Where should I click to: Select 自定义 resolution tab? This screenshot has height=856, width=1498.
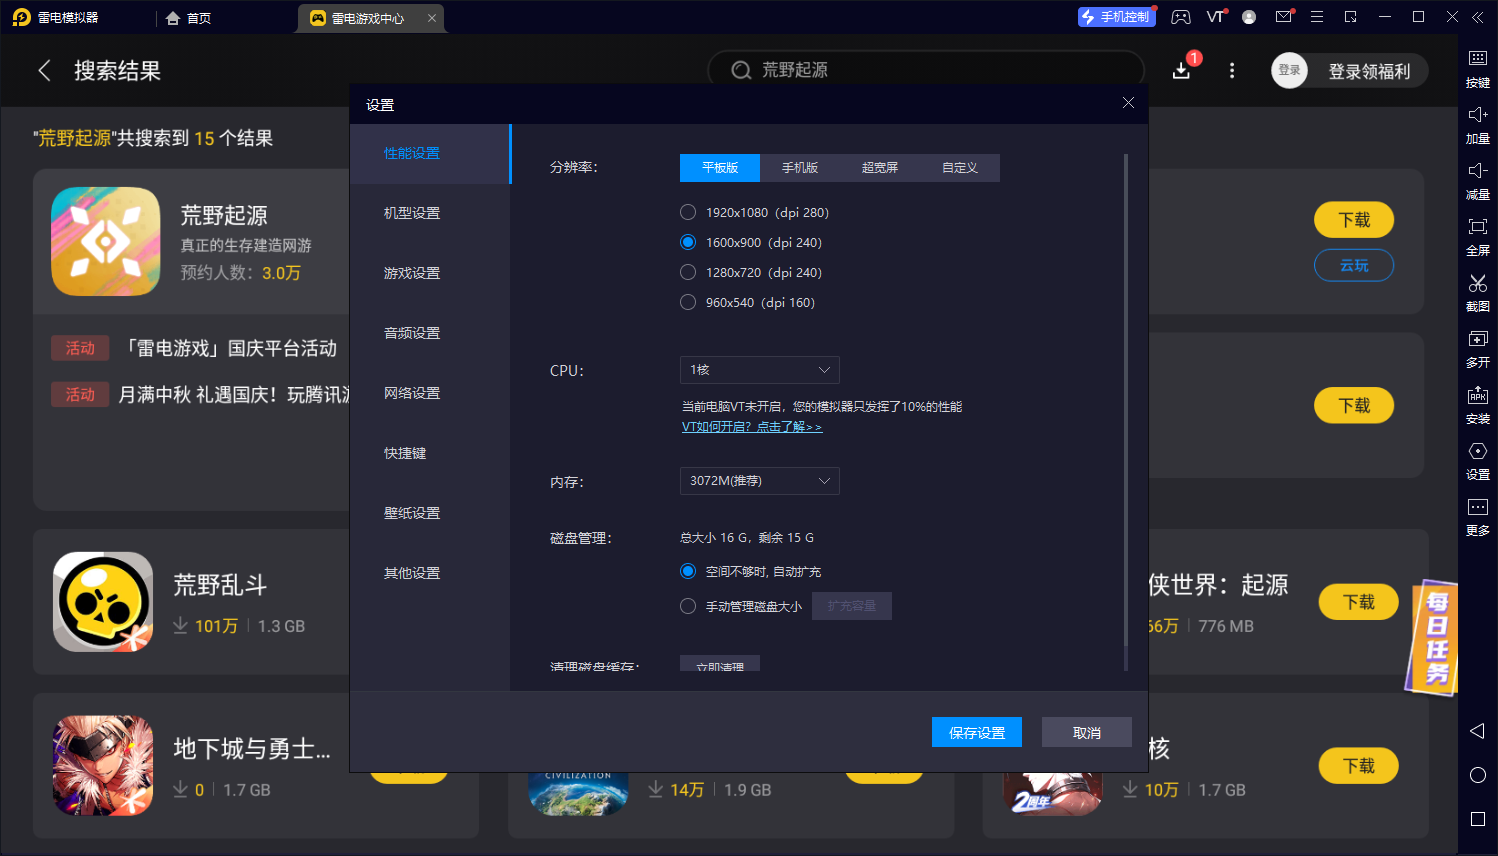point(960,168)
